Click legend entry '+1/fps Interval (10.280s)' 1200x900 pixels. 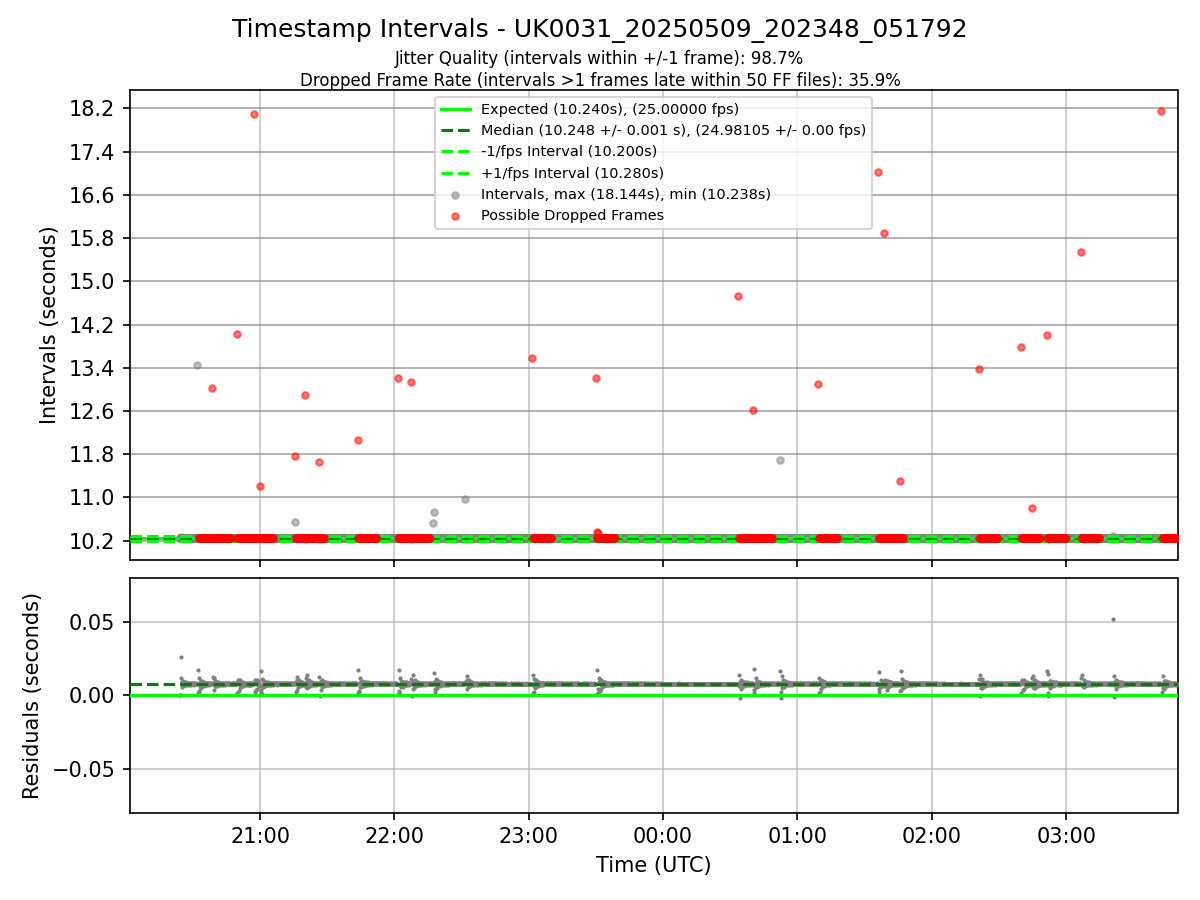(x=571, y=172)
